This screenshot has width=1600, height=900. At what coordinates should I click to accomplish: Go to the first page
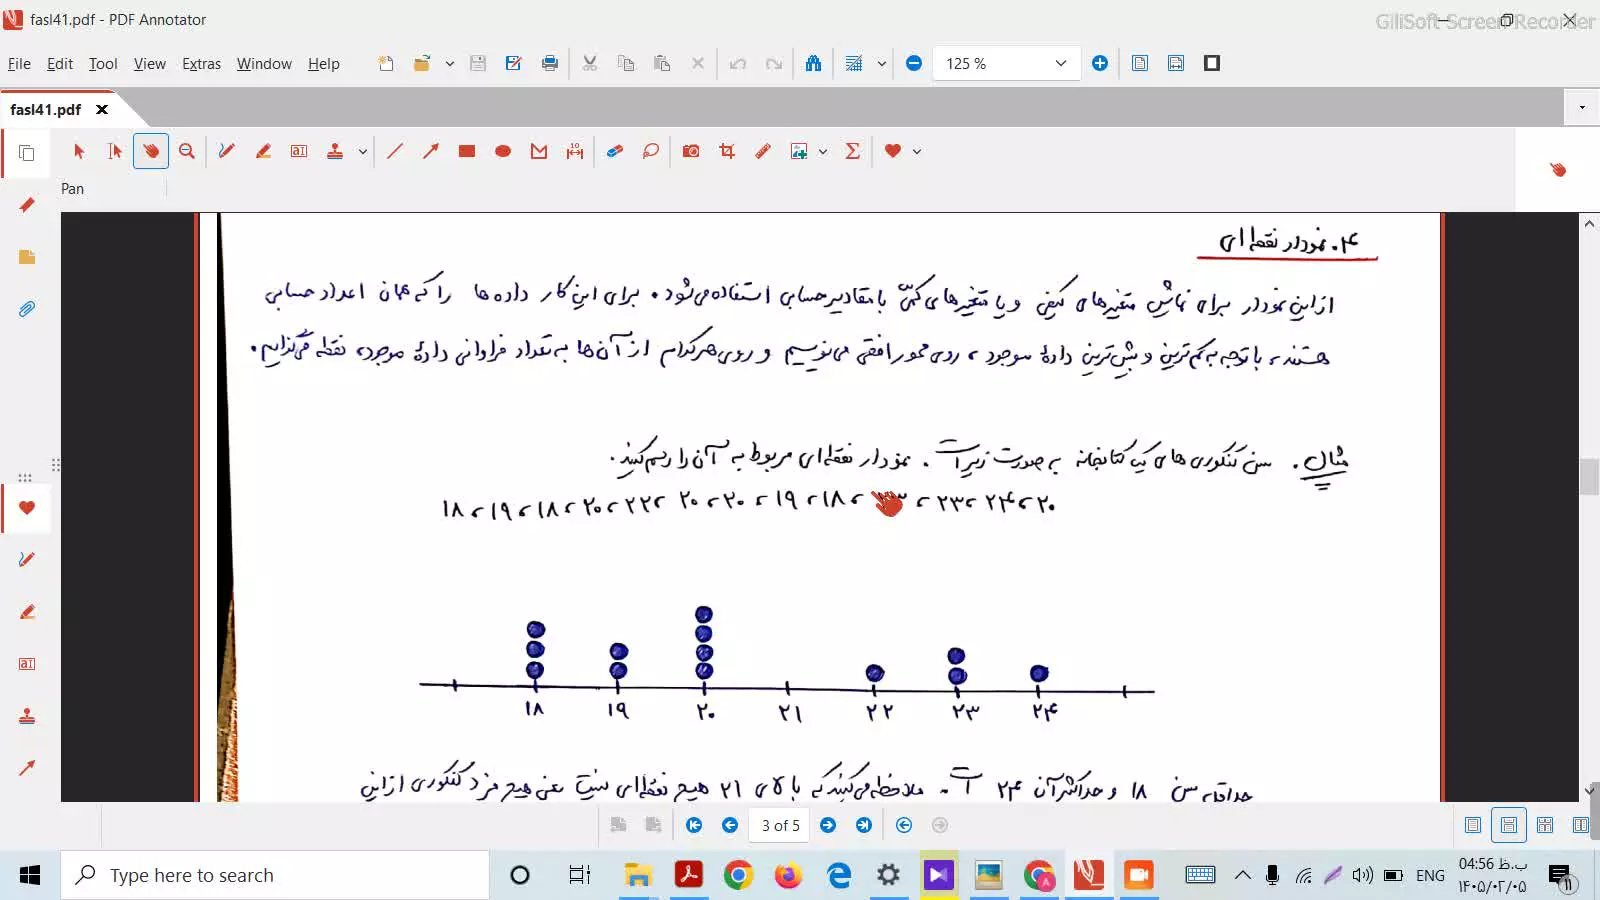(694, 825)
